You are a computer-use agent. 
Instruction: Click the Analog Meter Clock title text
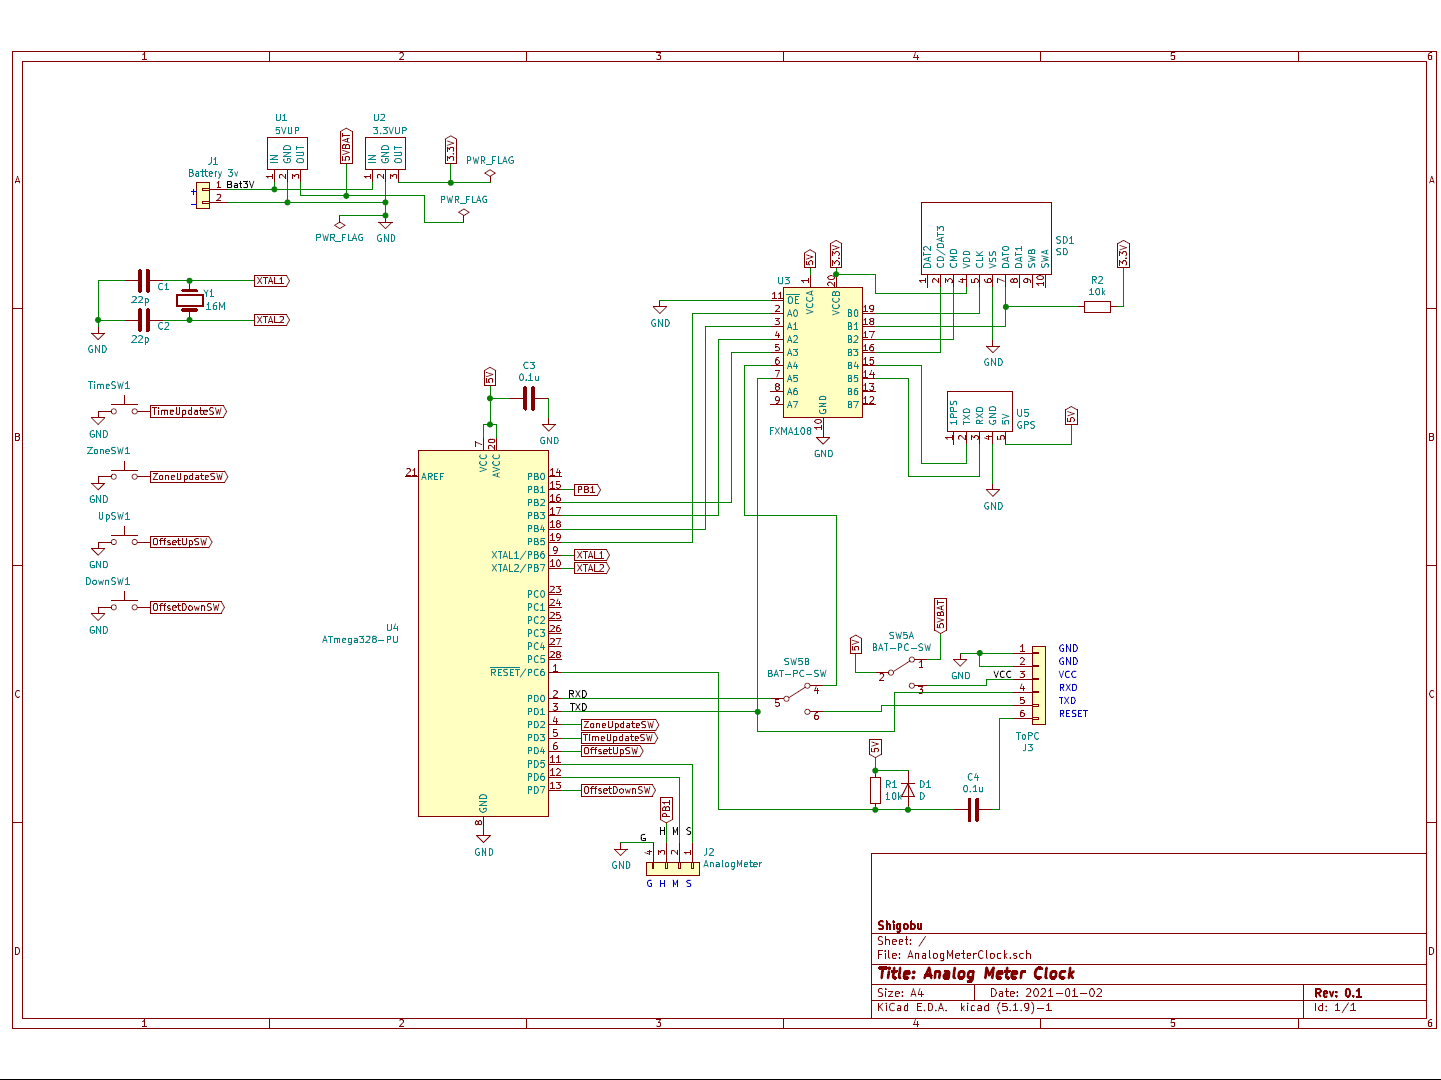tap(976, 973)
